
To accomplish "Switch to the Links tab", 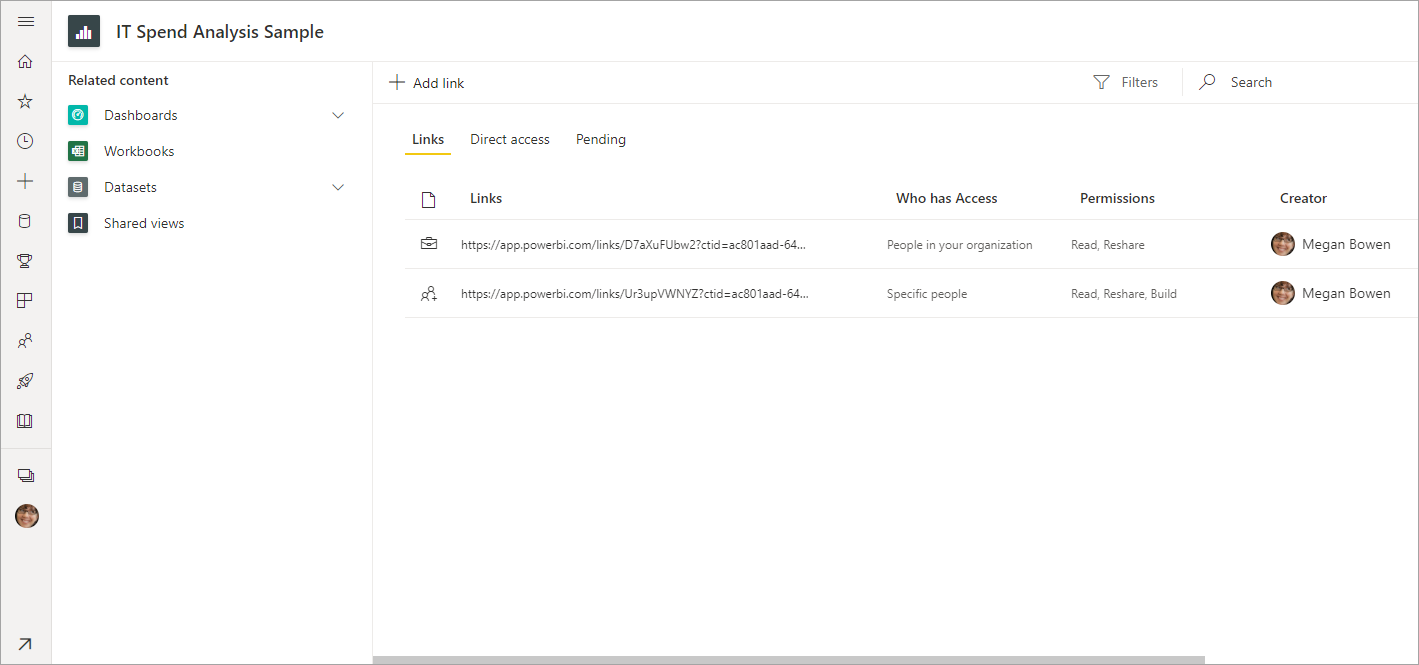I will [428, 139].
